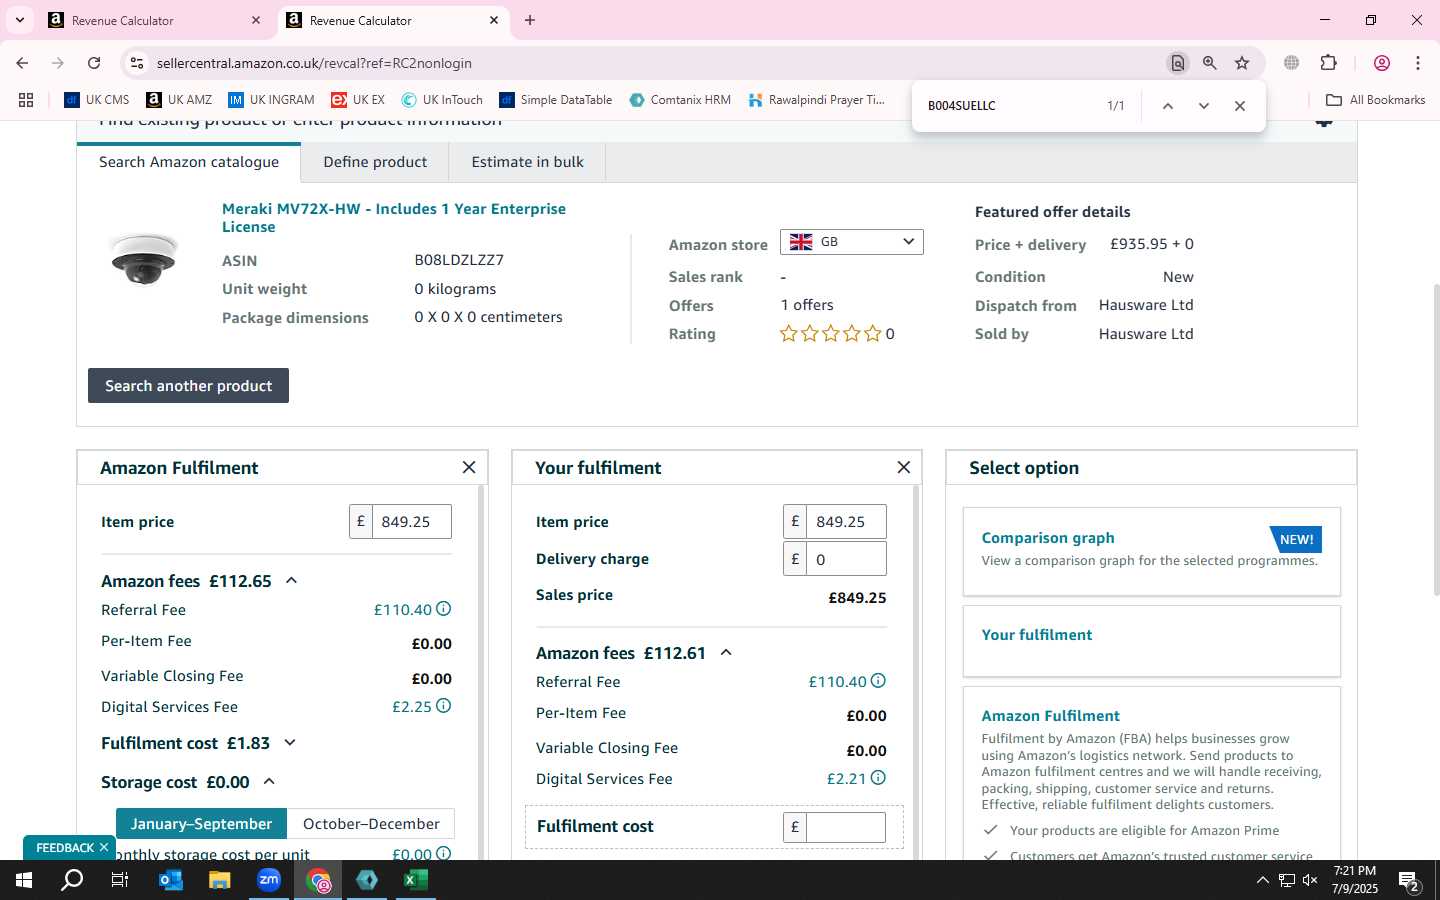The image size is (1440, 900).
Task: Bookmark this page with the star icon
Action: point(1242,63)
